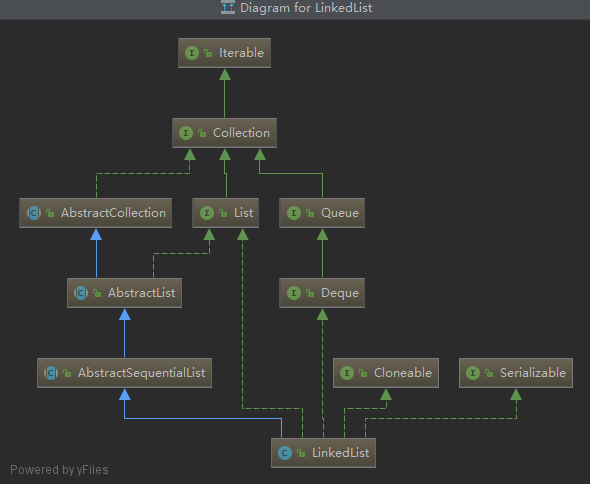Click the Diagram for LinkedList tab title

[306, 8]
